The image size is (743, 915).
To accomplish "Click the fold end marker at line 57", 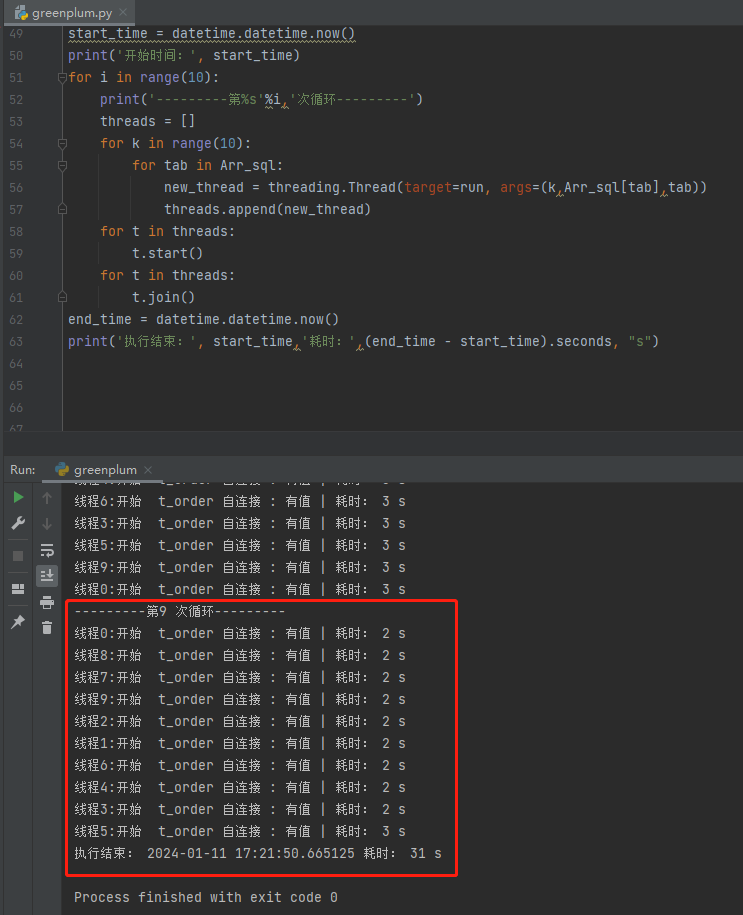I will coord(62,209).
